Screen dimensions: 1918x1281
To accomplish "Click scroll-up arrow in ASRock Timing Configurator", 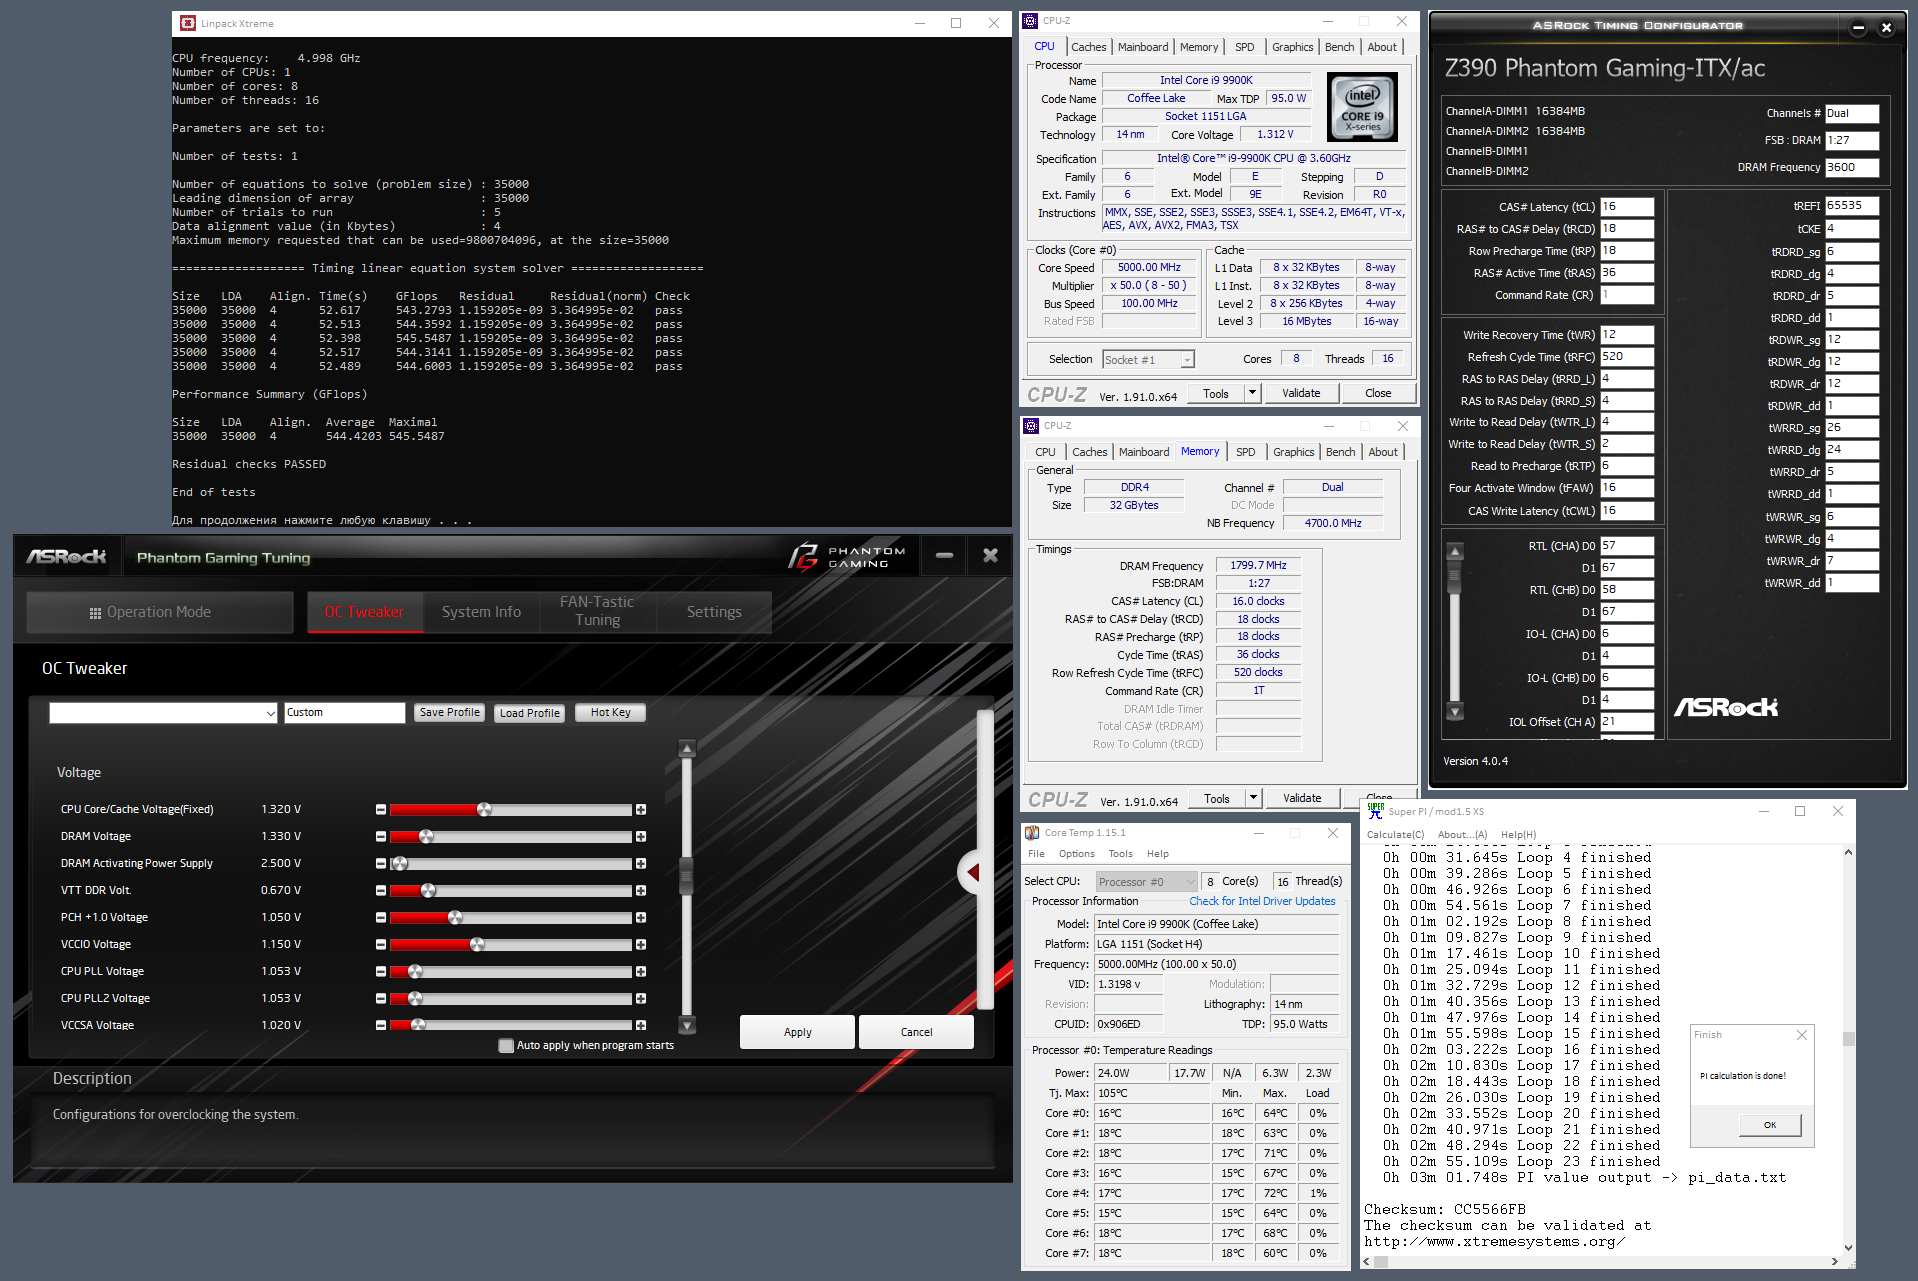I will [1455, 551].
